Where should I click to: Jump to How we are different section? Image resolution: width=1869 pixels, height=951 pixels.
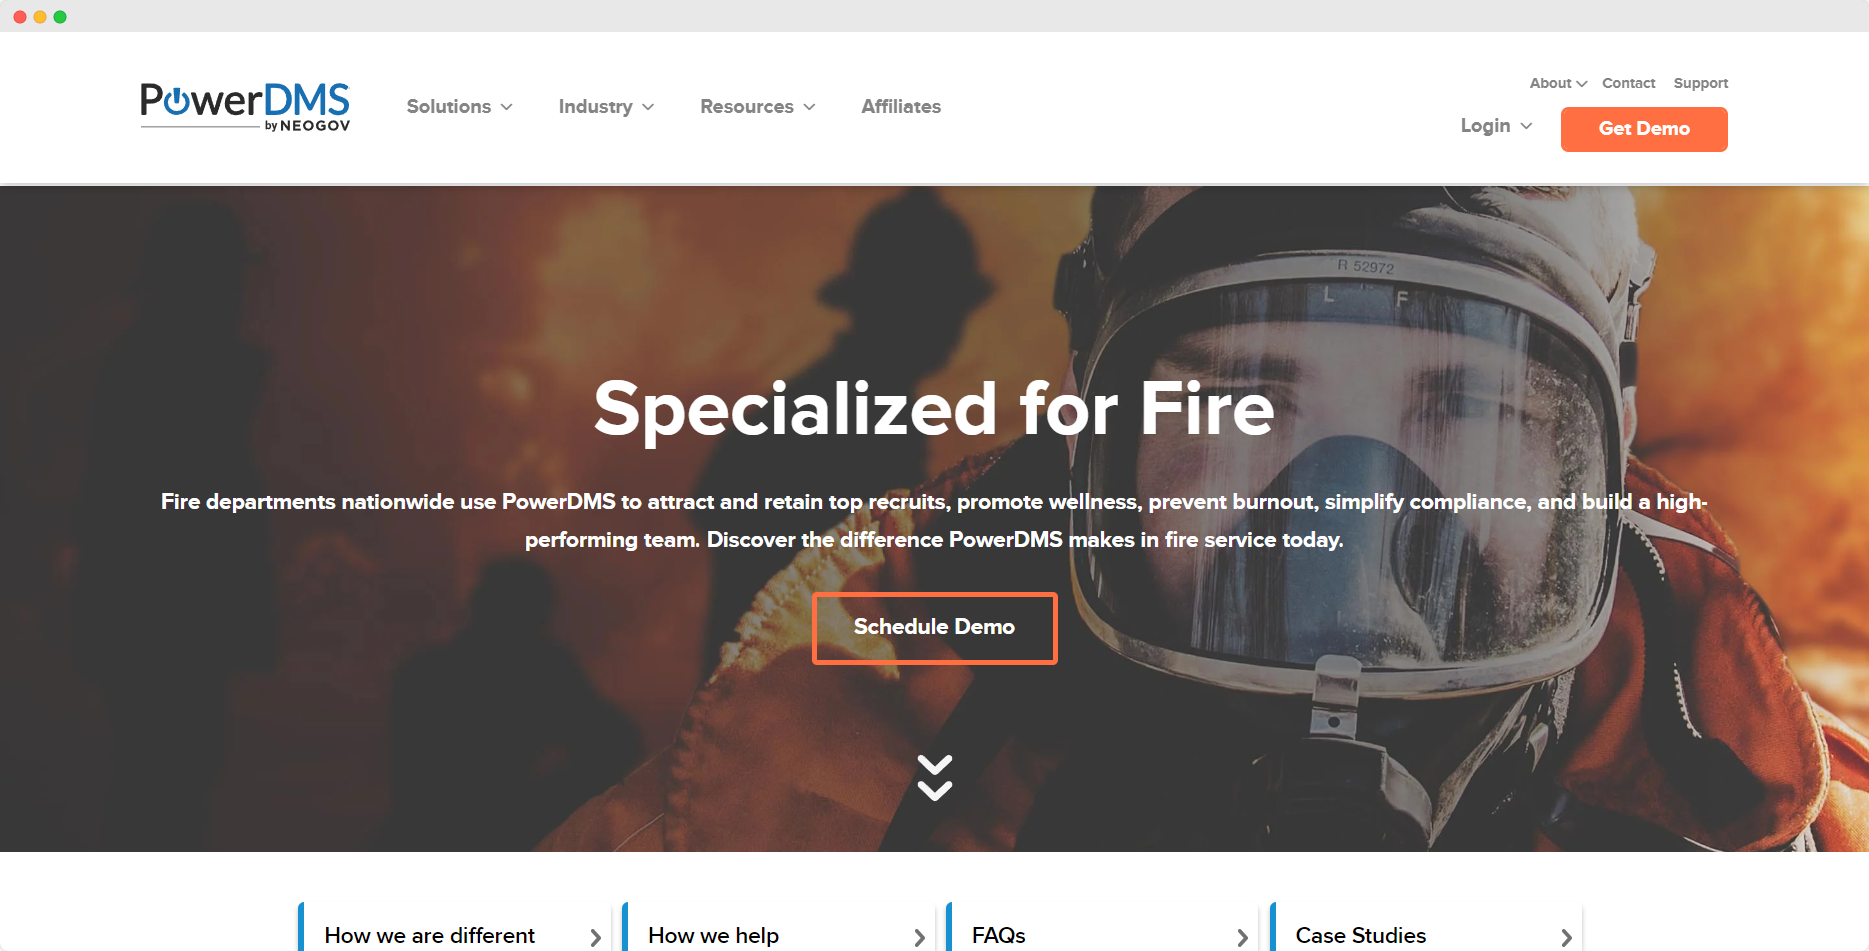click(429, 935)
